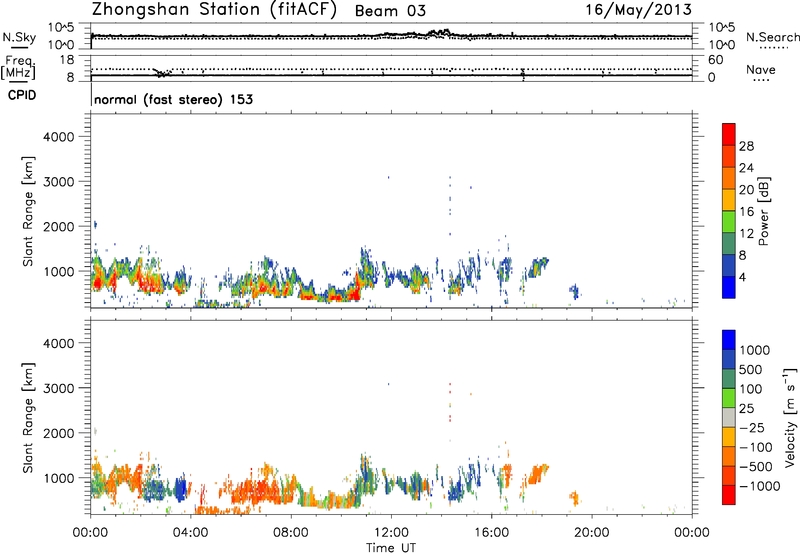Click the 'Zhongshan Station (fitACF)' title

click(x=214, y=10)
